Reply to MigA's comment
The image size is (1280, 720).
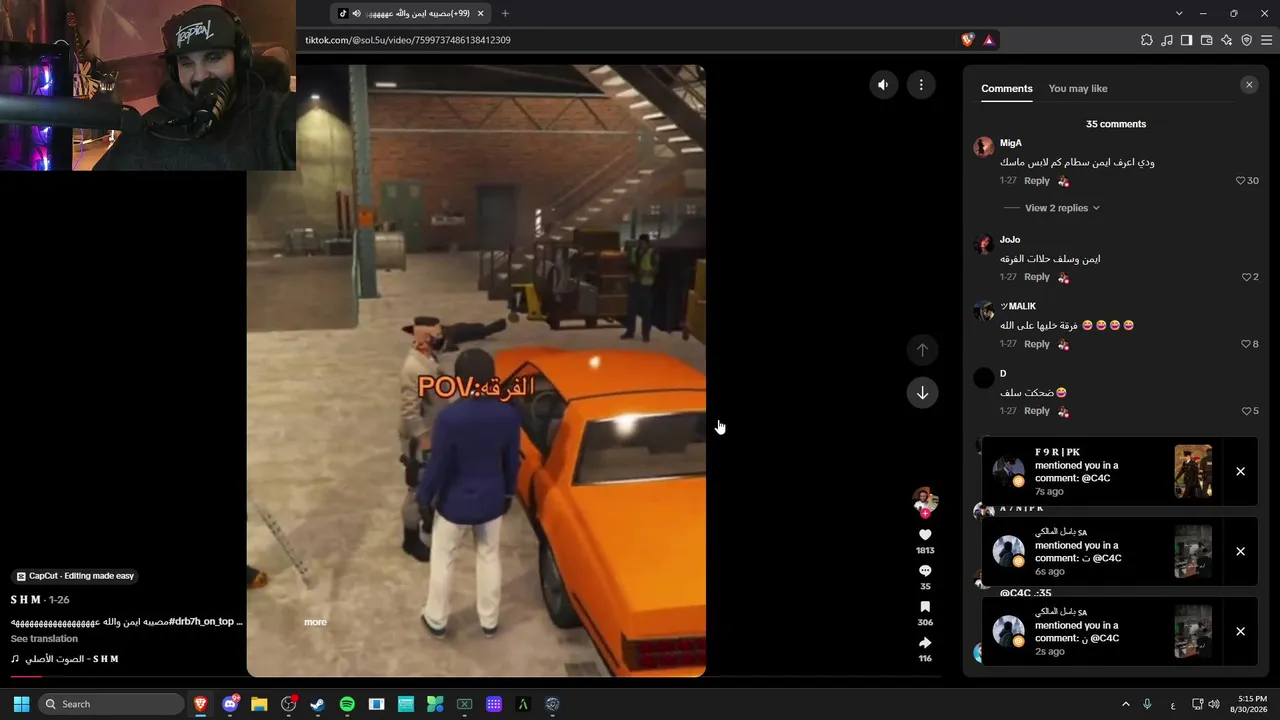point(1037,181)
